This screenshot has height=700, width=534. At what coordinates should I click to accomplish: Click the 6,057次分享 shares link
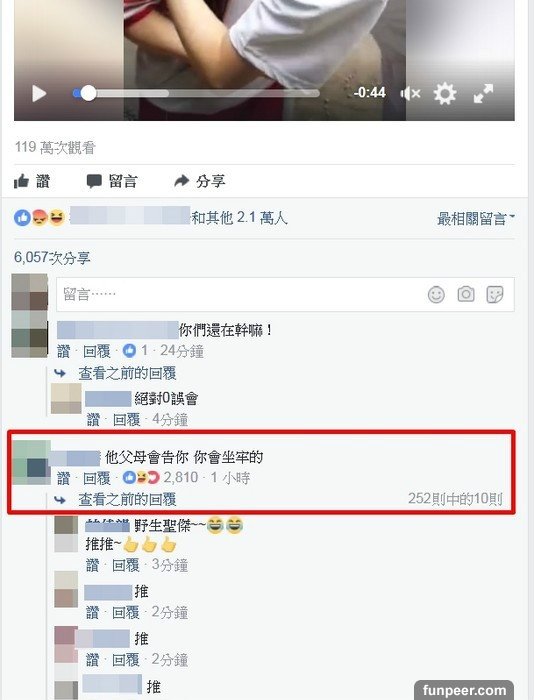pyautogui.click(x=52, y=258)
